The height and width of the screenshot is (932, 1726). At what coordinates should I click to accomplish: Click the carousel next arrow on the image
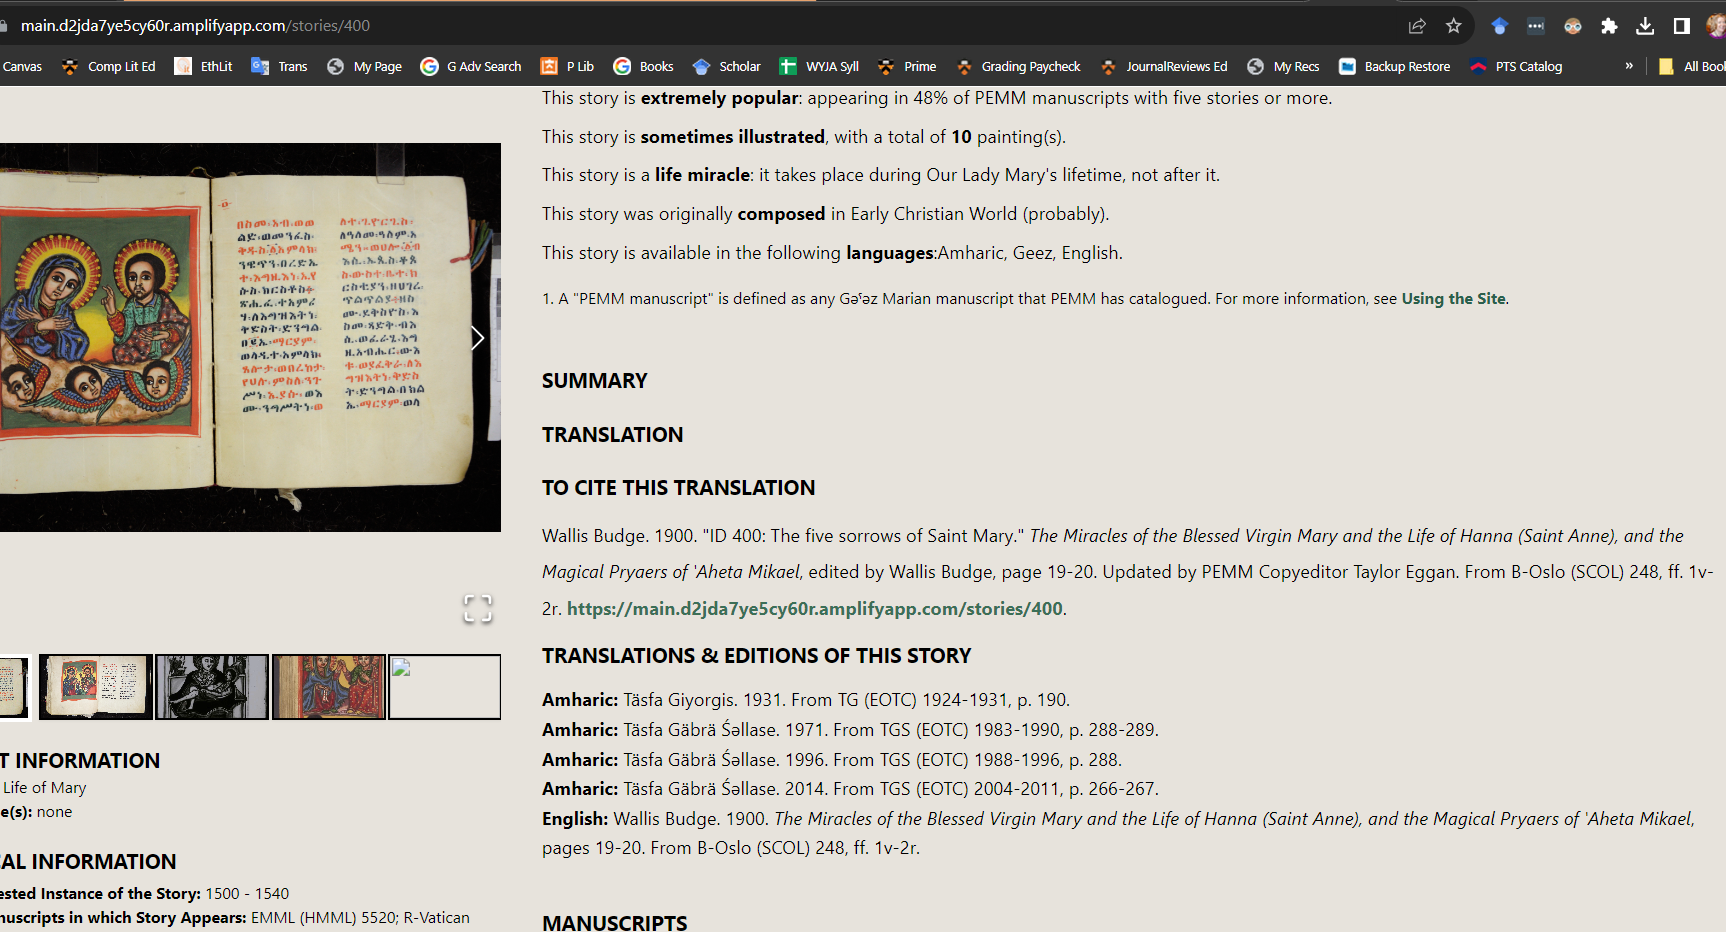[x=477, y=338]
